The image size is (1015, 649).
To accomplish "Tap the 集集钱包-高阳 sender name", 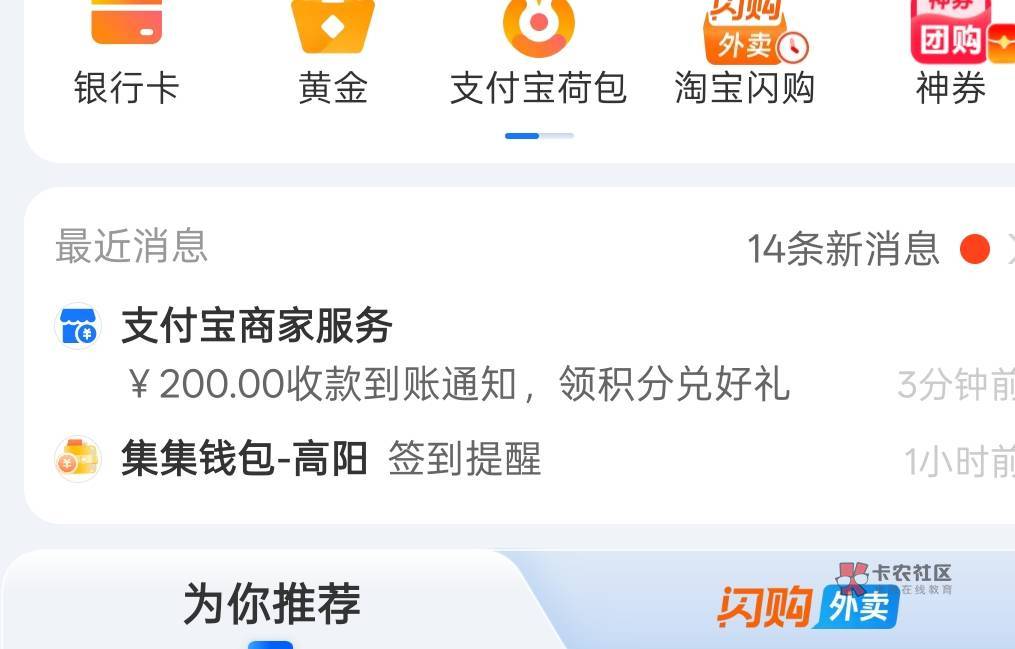I will [x=244, y=459].
